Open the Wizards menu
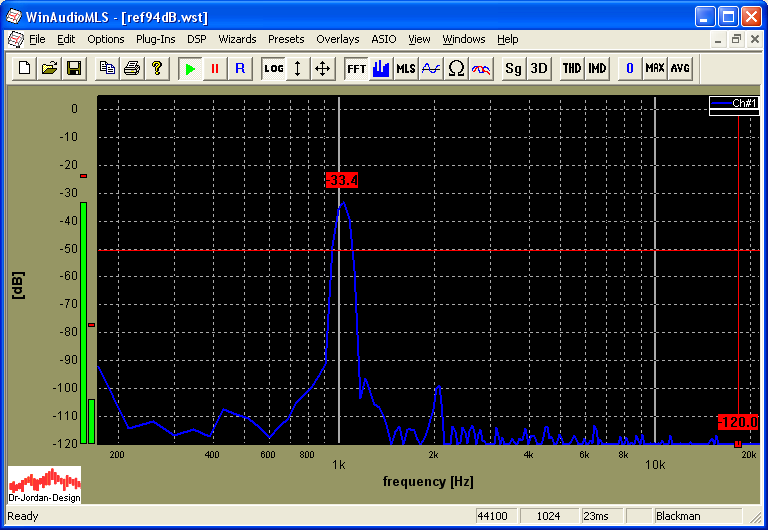The width and height of the screenshot is (768, 530). click(237, 39)
